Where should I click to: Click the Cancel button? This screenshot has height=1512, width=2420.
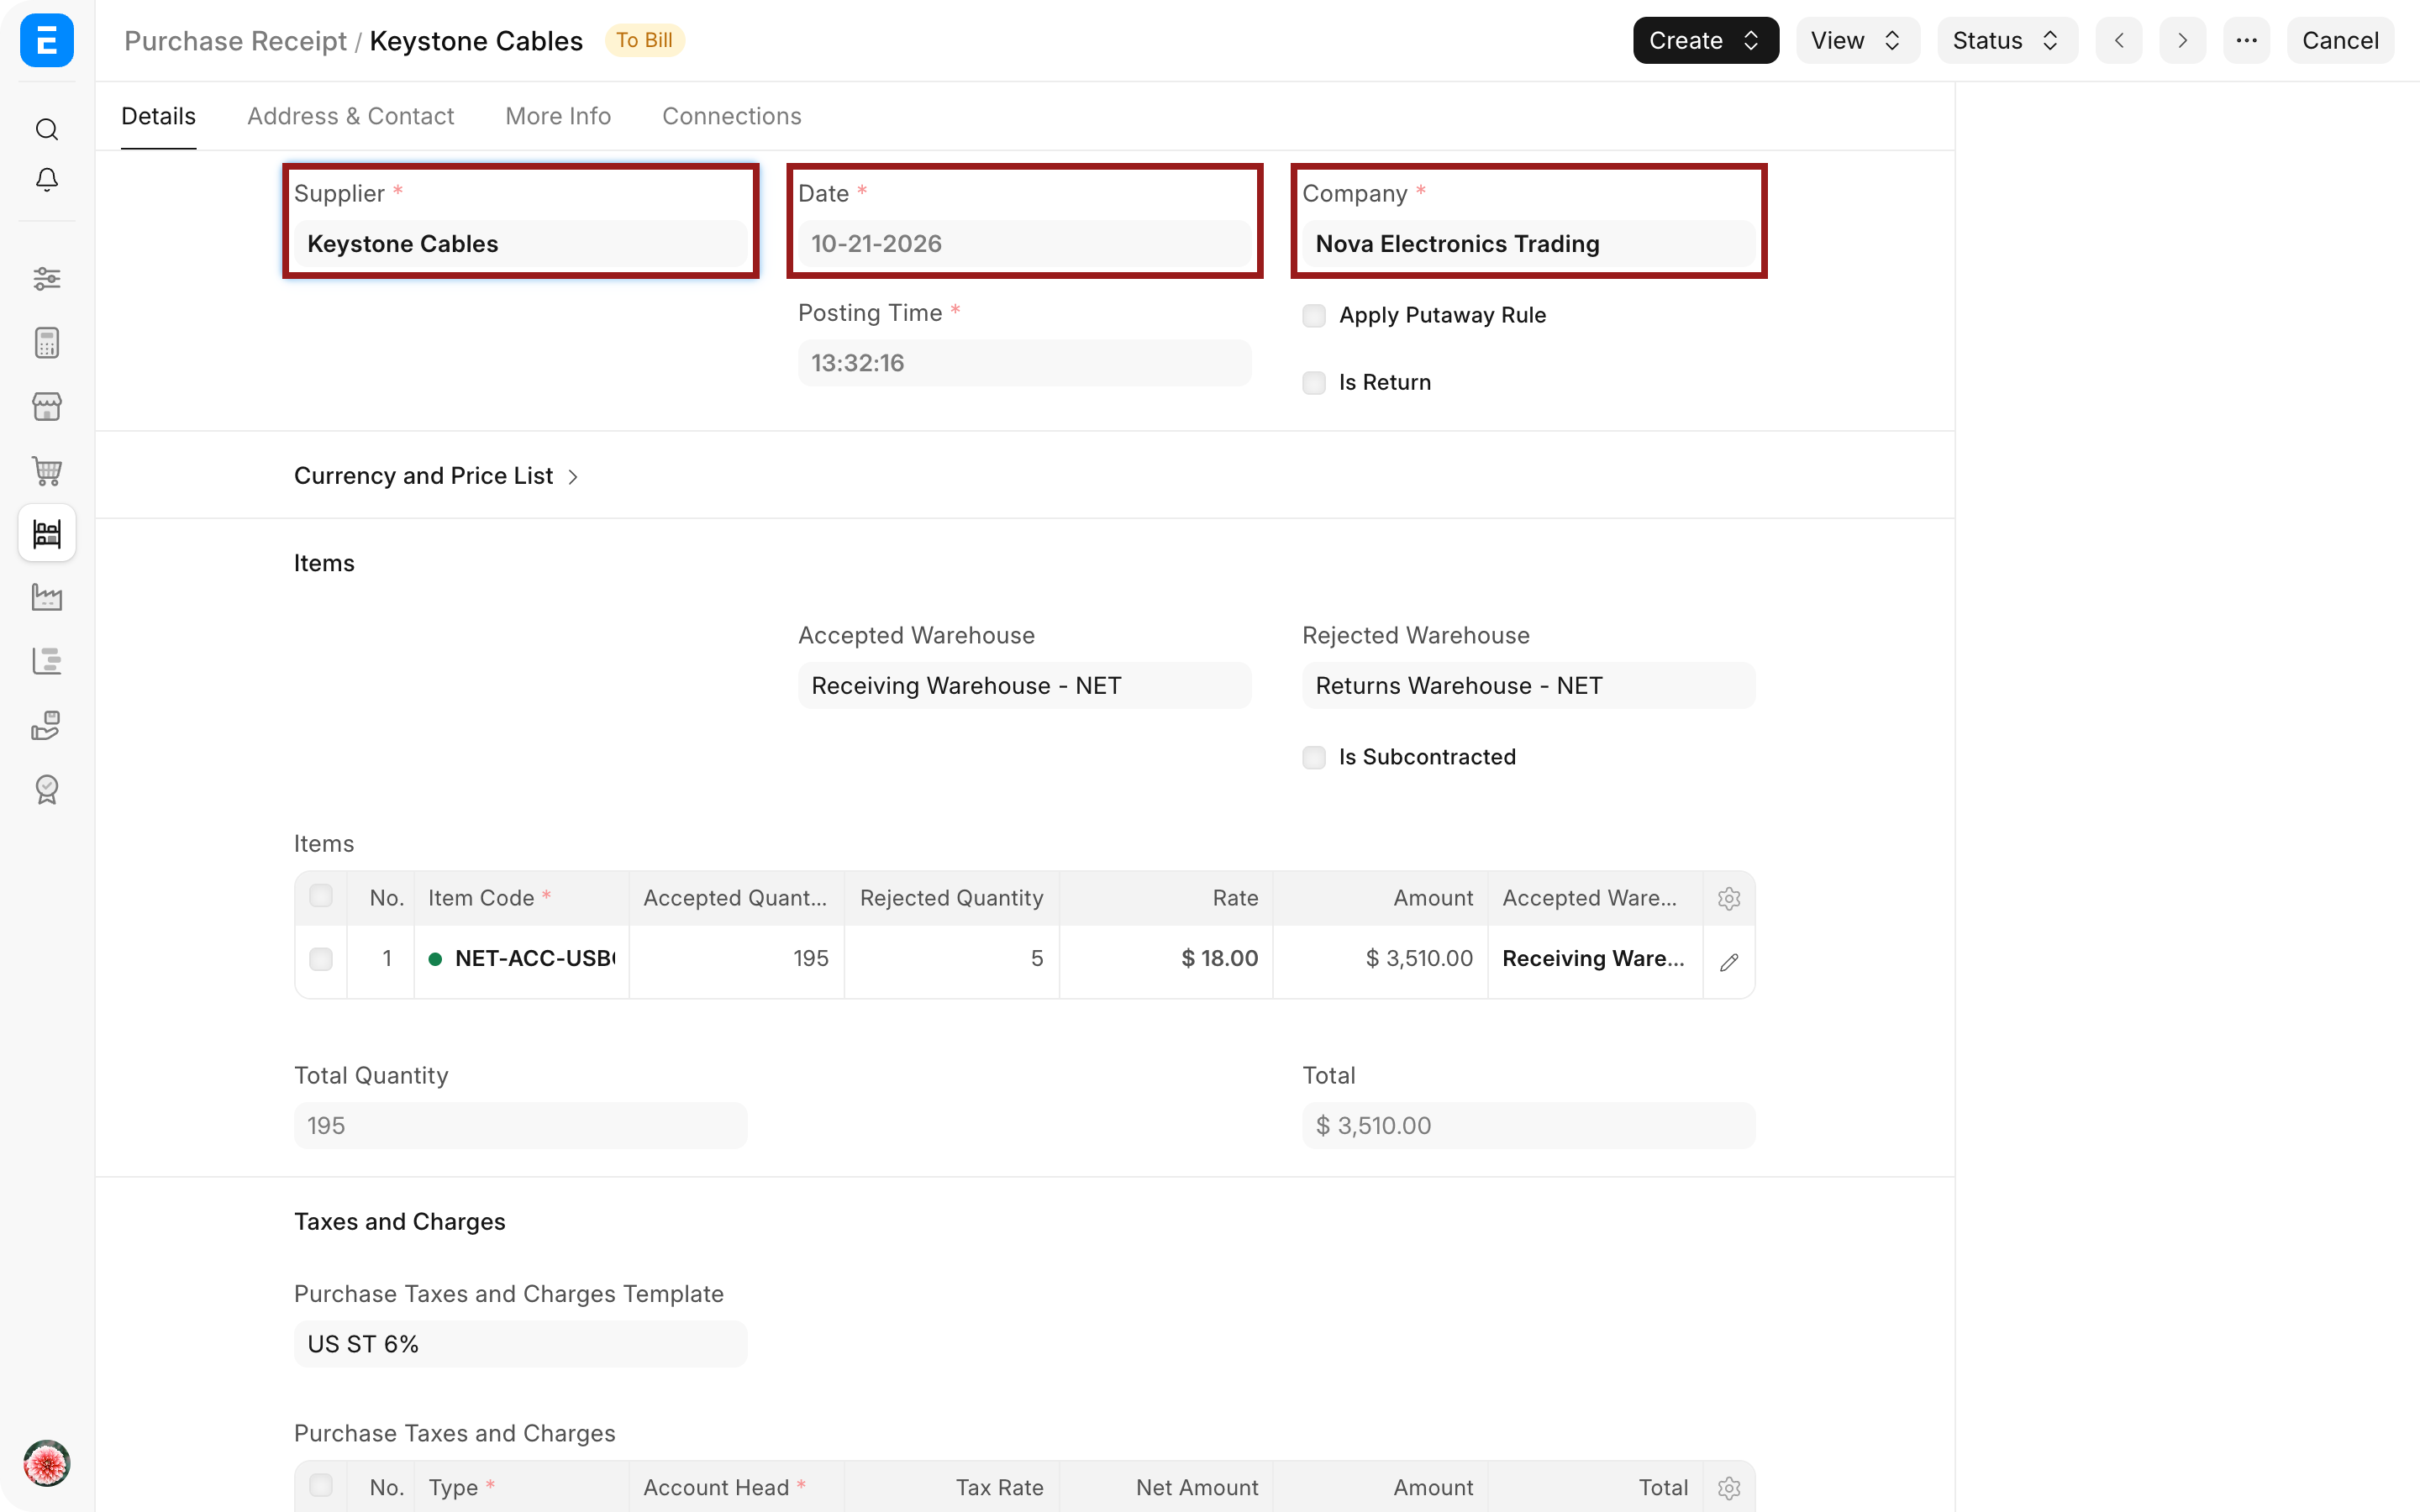pos(2339,40)
